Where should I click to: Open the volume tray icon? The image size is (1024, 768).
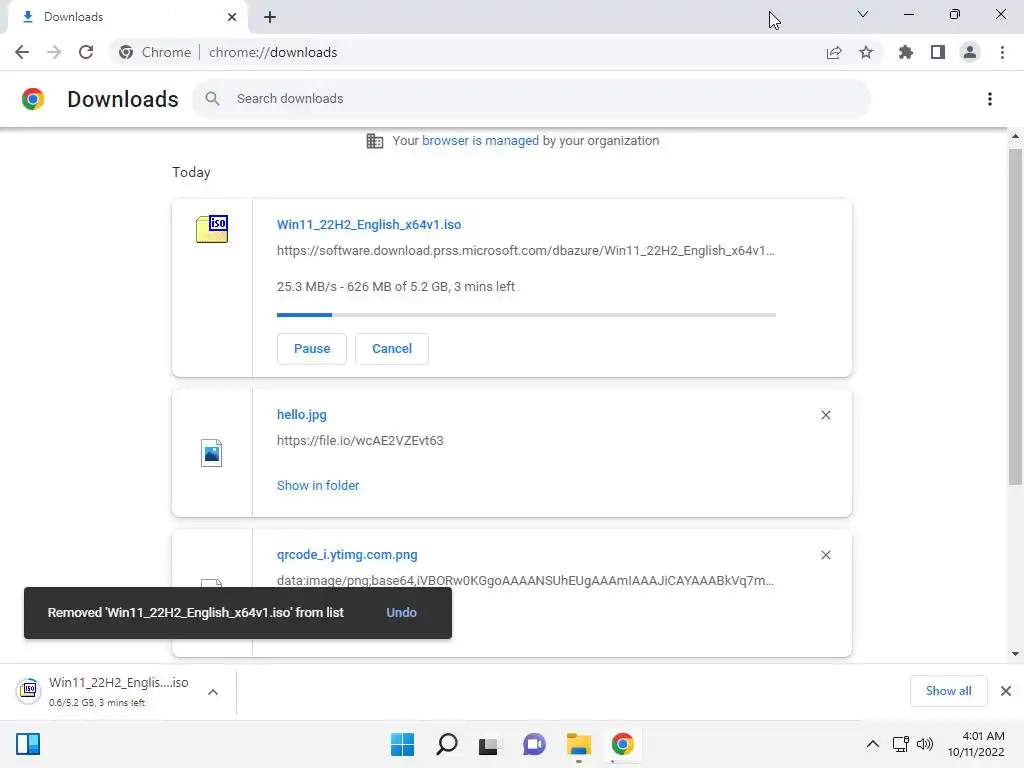(x=925, y=744)
